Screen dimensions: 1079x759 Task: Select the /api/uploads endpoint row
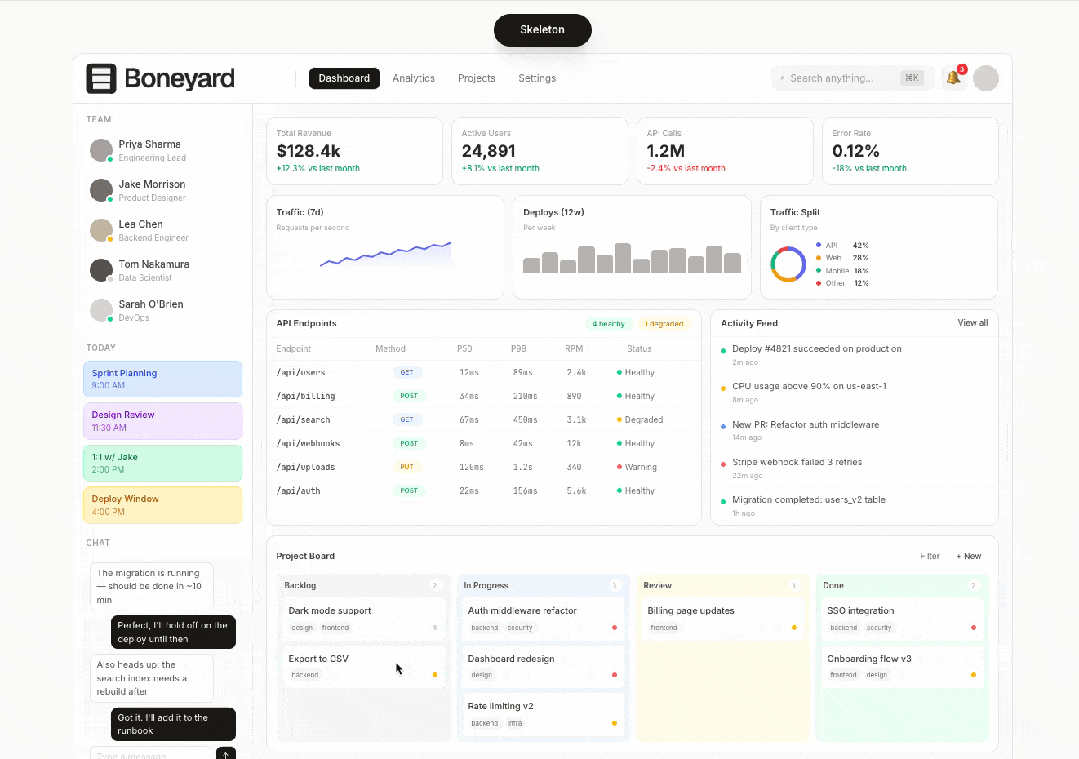(484, 467)
